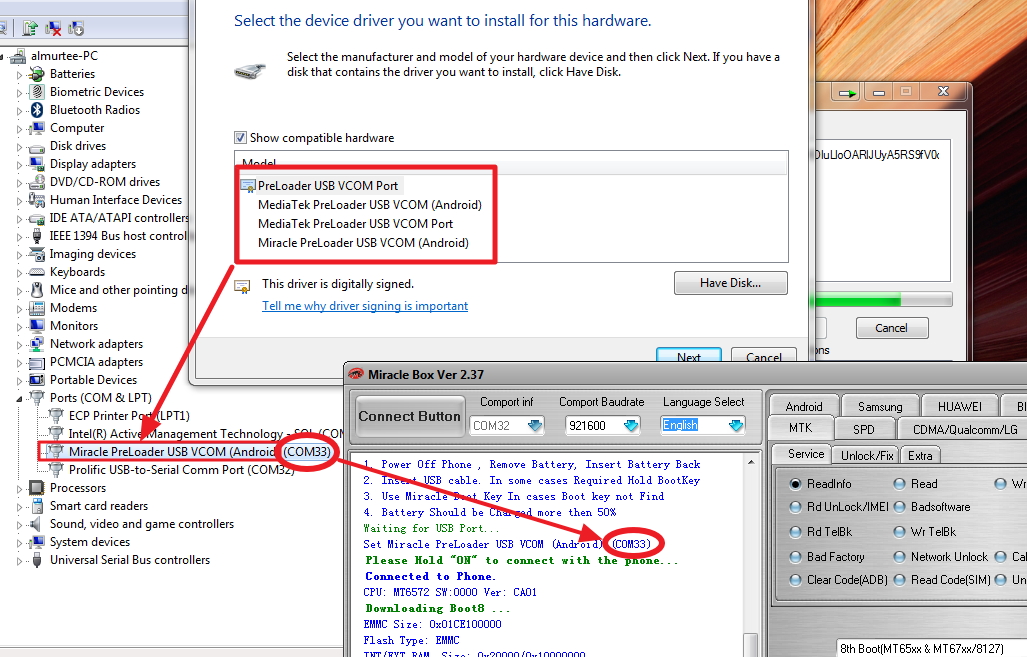1027x657 pixels.
Task: Select the ReadInfo radio button
Action: (795, 484)
